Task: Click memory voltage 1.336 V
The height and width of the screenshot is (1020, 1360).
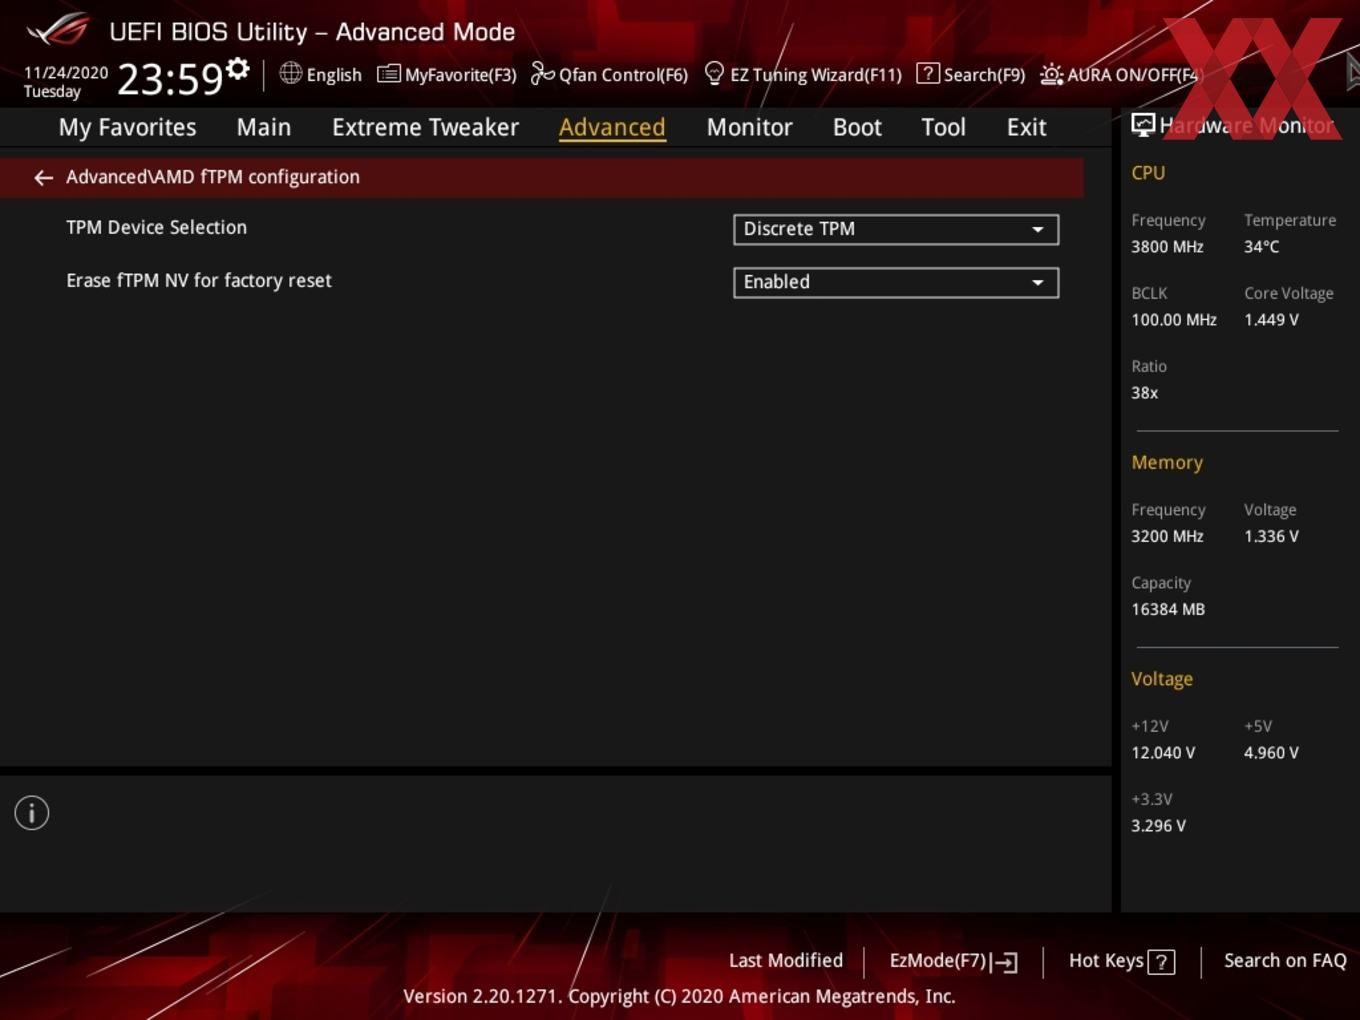Action: (x=1271, y=536)
